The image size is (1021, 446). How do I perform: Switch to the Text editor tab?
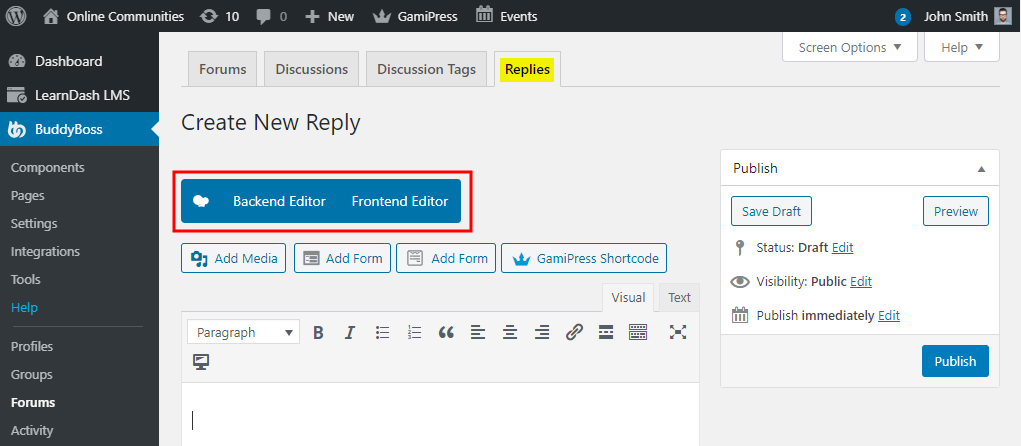click(x=679, y=297)
